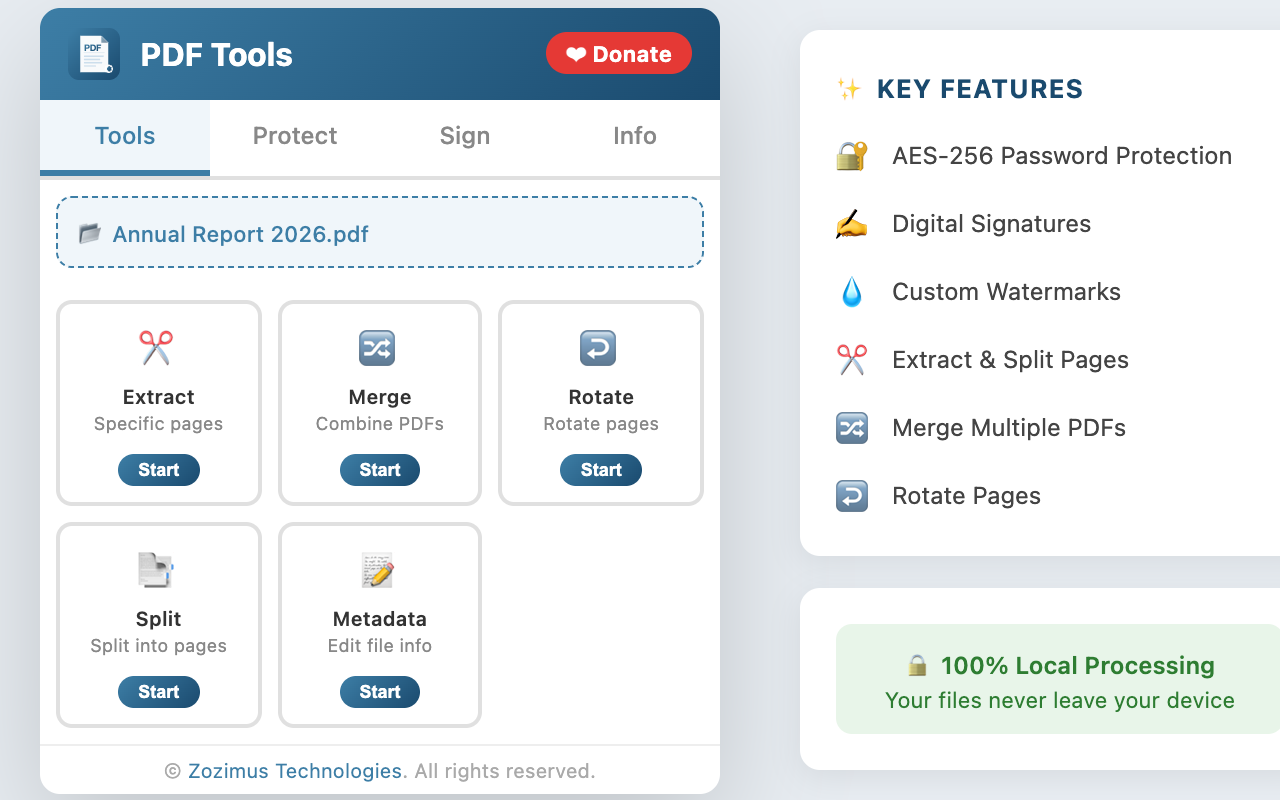Click the shuffle icon beside Merge Multiple PDFs
This screenshot has width=1280, height=800.
pyautogui.click(x=851, y=428)
